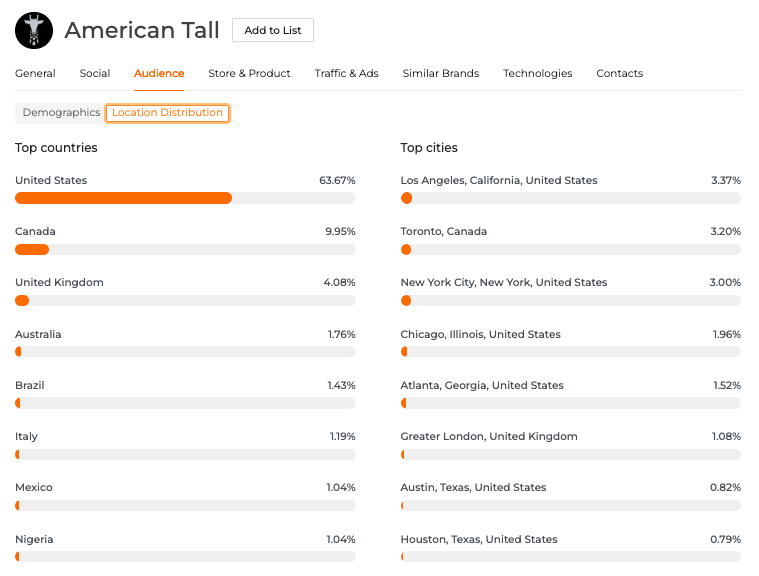Open the Contacts tab
759x576 pixels.
coord(619,73)
